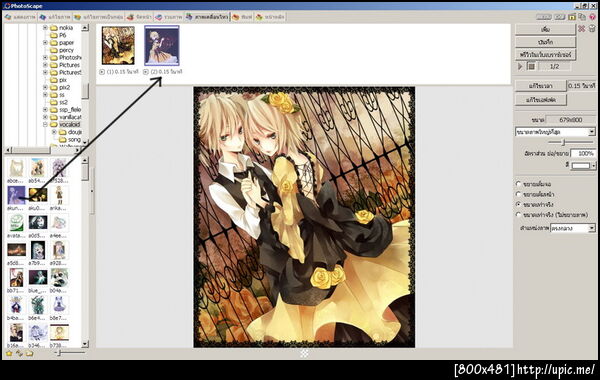Select the first frame thumbnail in strip
600x380 pixels.
tap(118, 45)
